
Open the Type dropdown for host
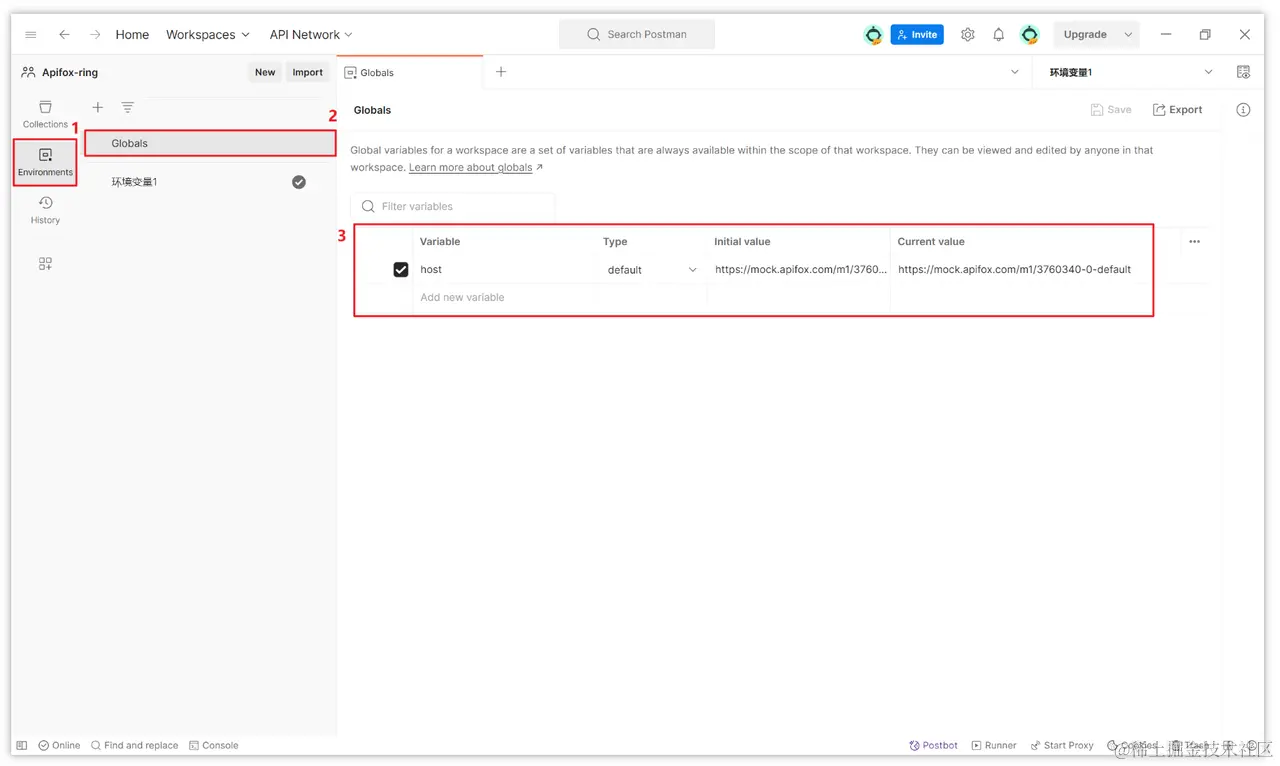(652, 270)
